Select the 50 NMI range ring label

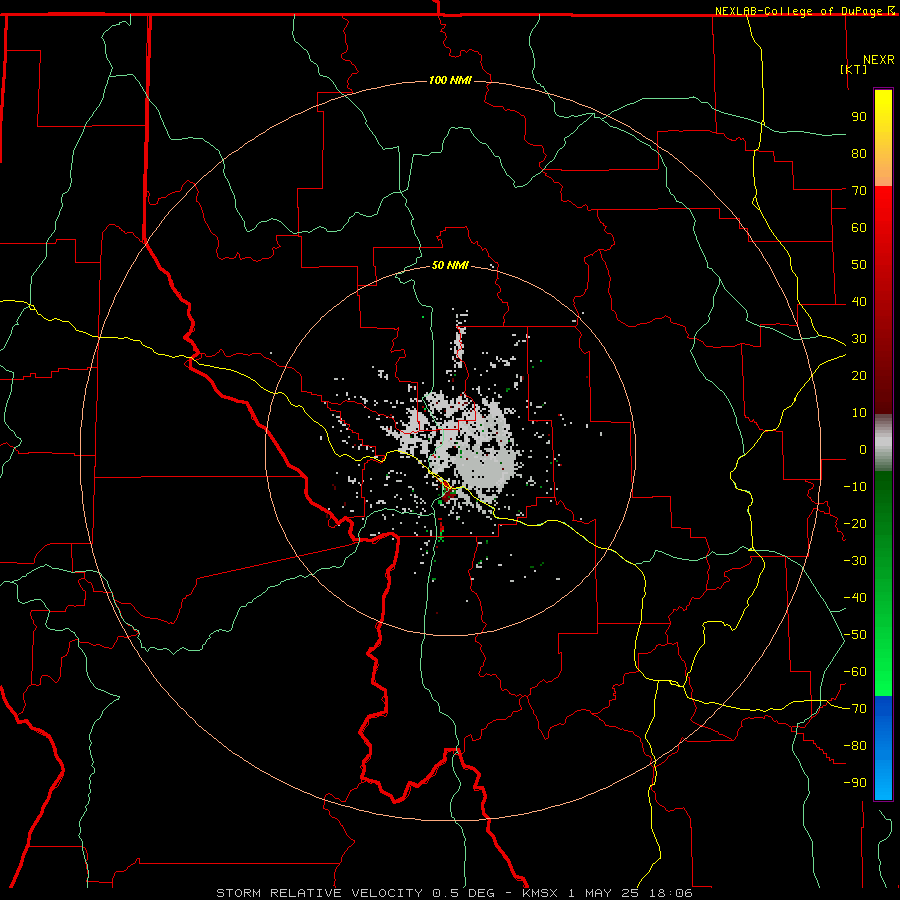[x=450, y=265]
